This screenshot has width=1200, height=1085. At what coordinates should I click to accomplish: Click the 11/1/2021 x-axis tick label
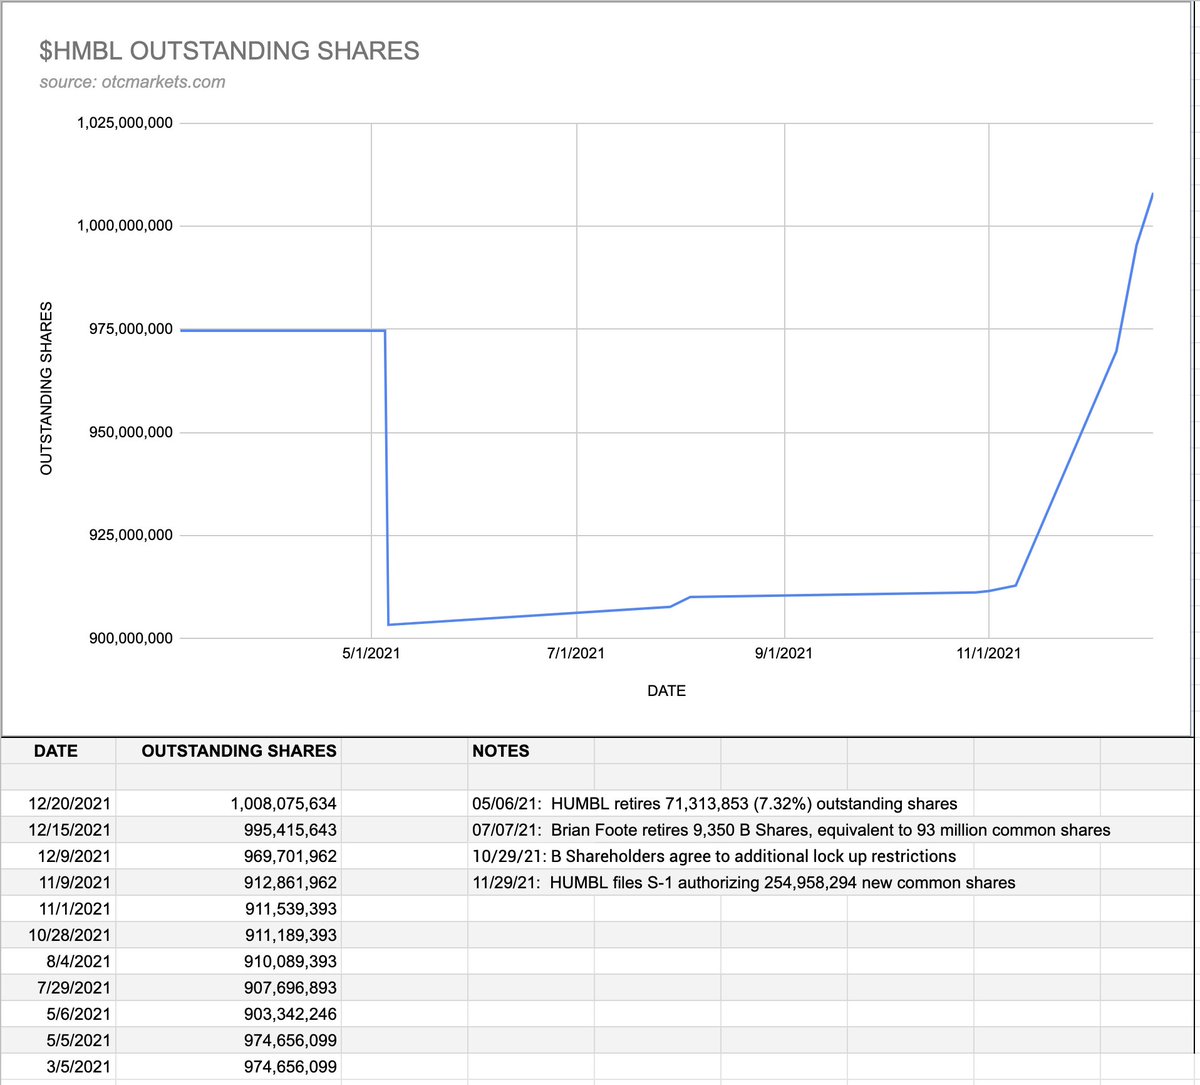tap(988, 653)
